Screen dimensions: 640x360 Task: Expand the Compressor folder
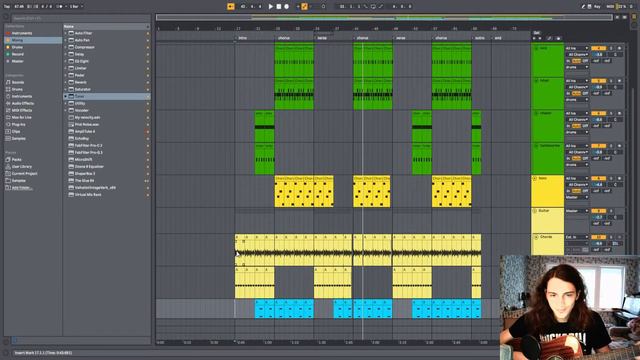click(x=65, y=47)
